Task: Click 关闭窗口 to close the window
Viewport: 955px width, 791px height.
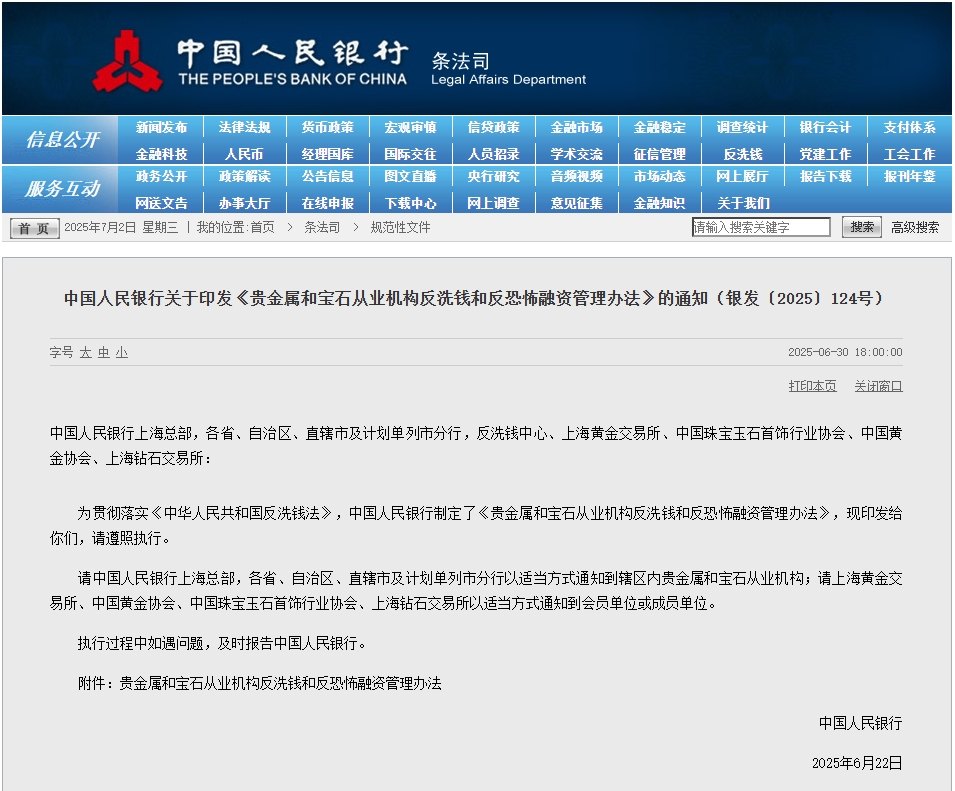Action: click(x=878, y=386)
